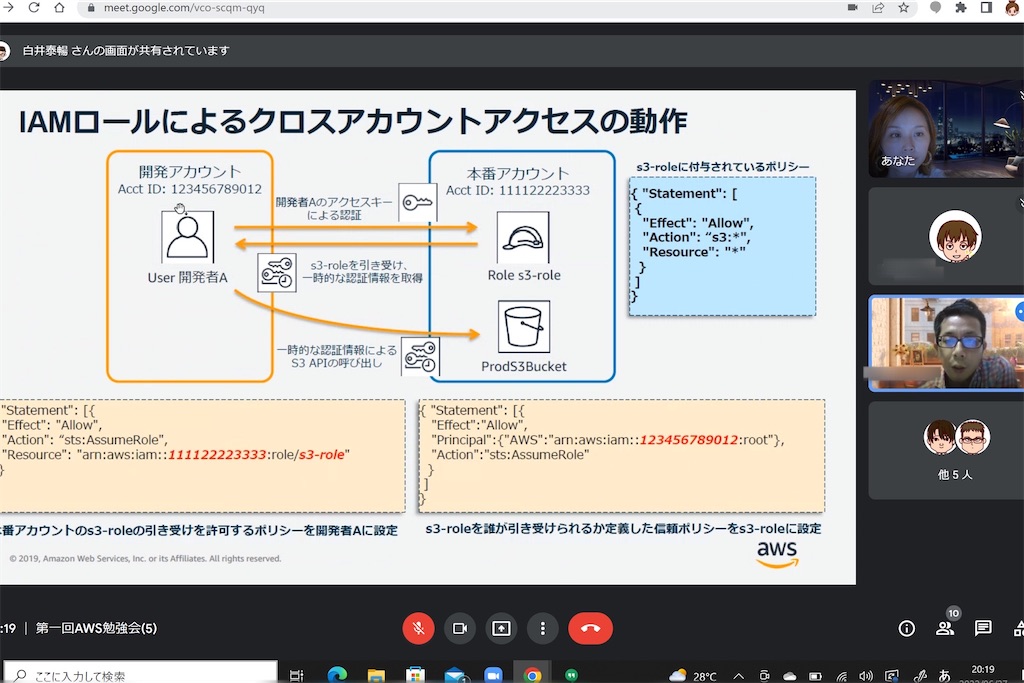Toggle the camera in the Meet controls
This screenshot has height=683, width=1024.
(x=460, y=628)
